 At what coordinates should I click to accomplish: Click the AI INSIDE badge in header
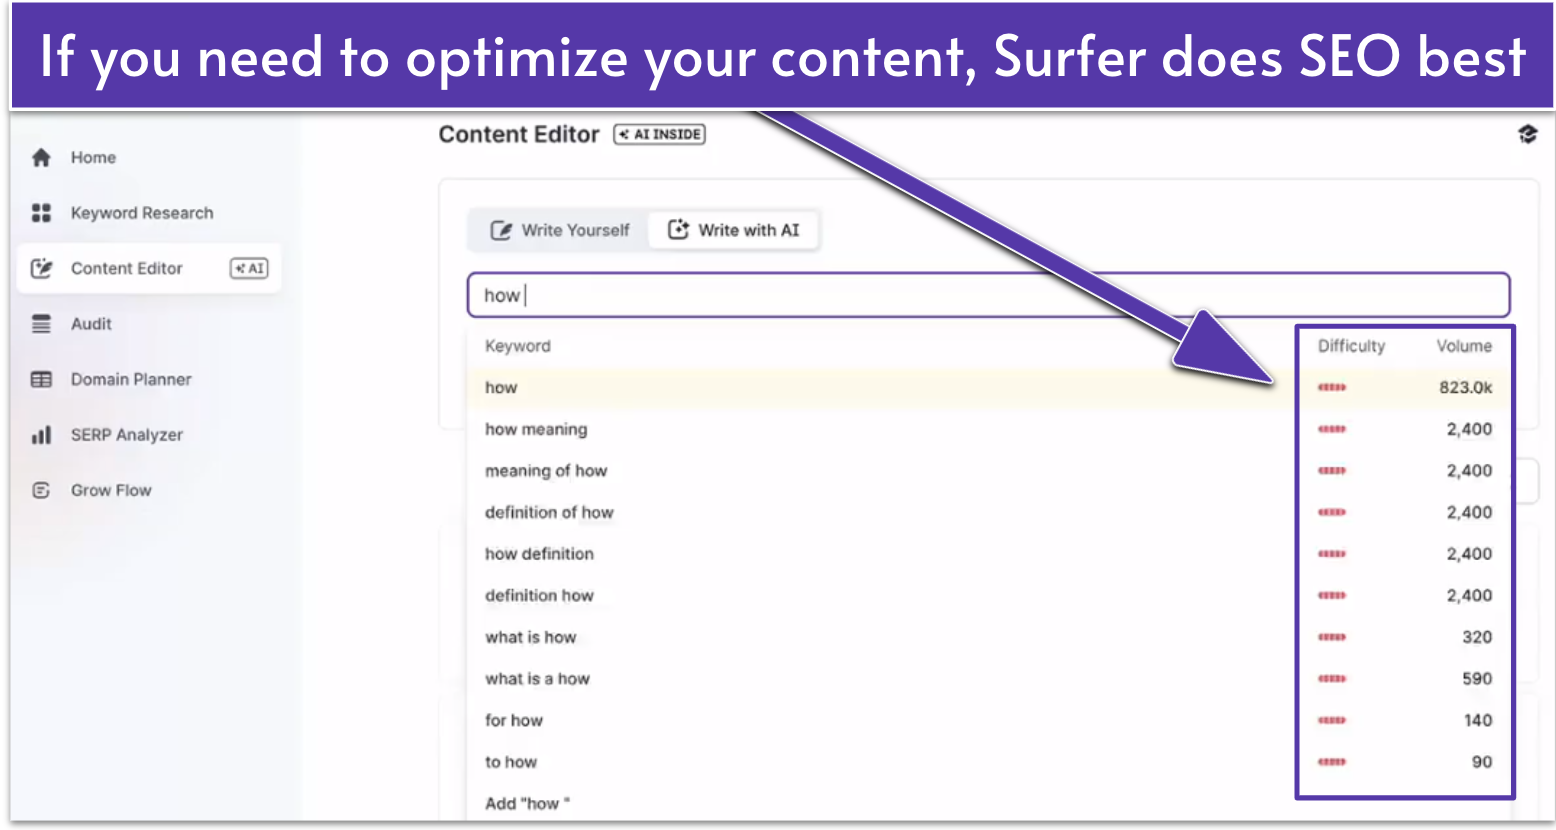660,134
